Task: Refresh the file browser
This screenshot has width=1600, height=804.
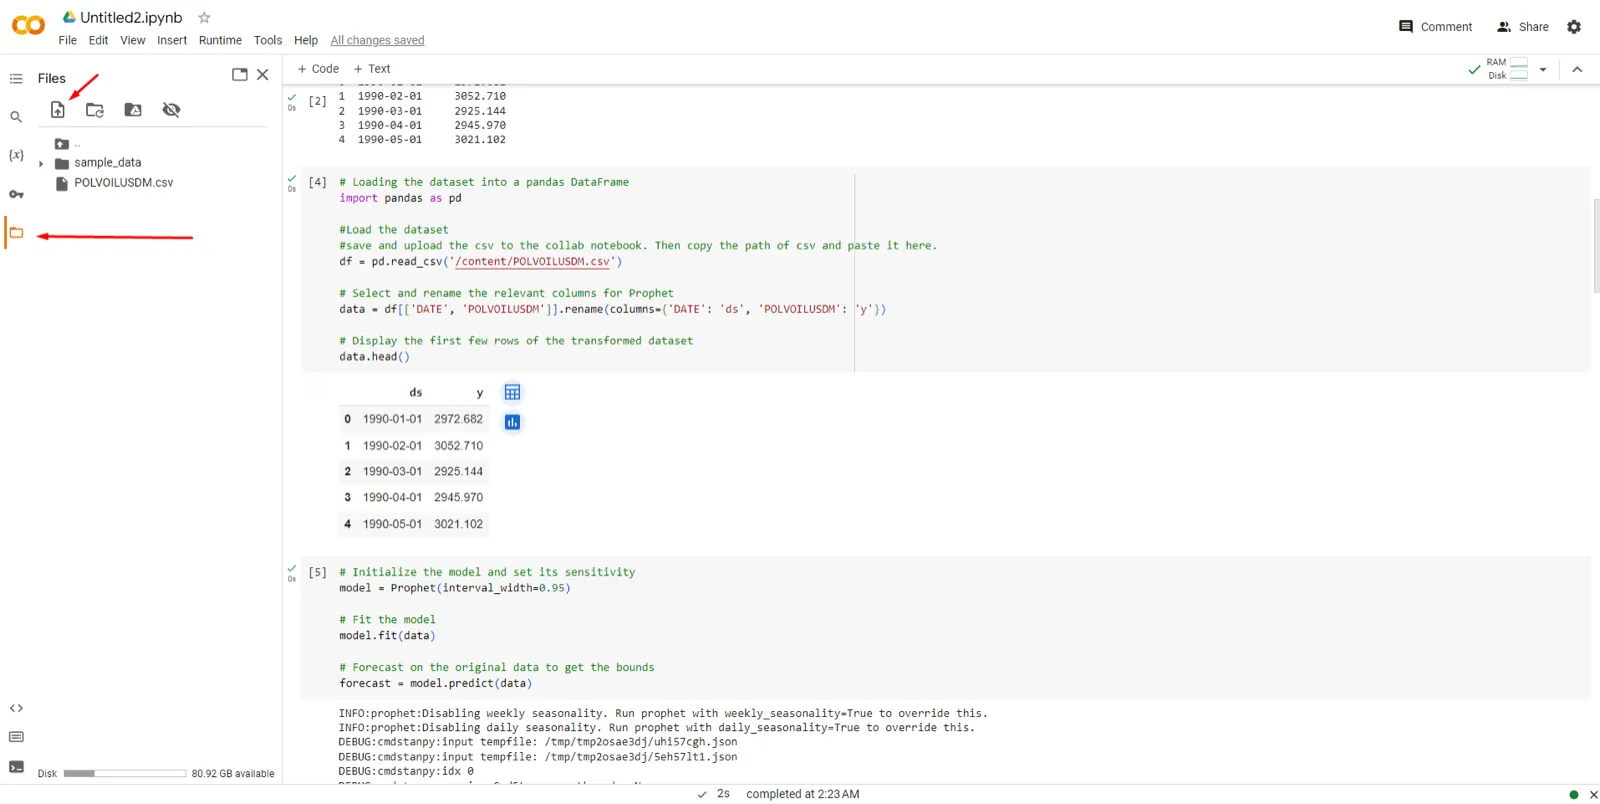Action: 95,110
